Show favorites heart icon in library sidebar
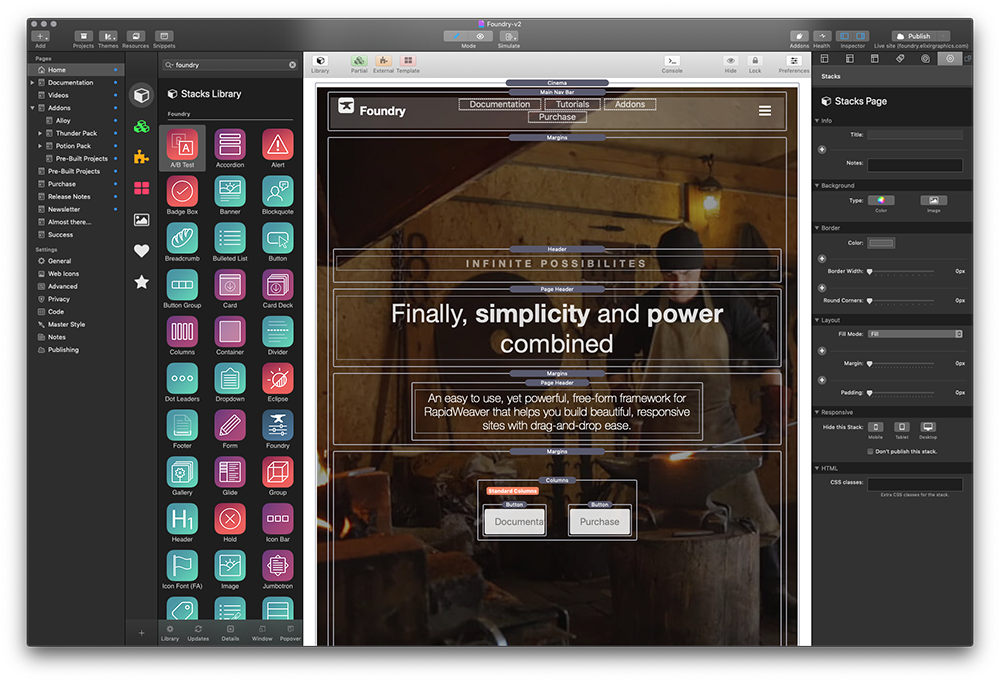This screenshot has width=1000, height=682. tap(142, 251)
